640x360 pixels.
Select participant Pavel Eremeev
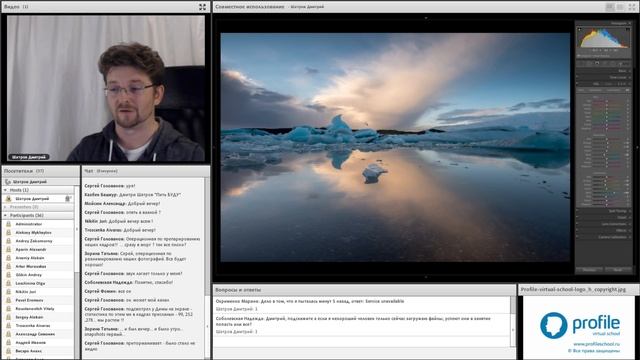(38, 300)
